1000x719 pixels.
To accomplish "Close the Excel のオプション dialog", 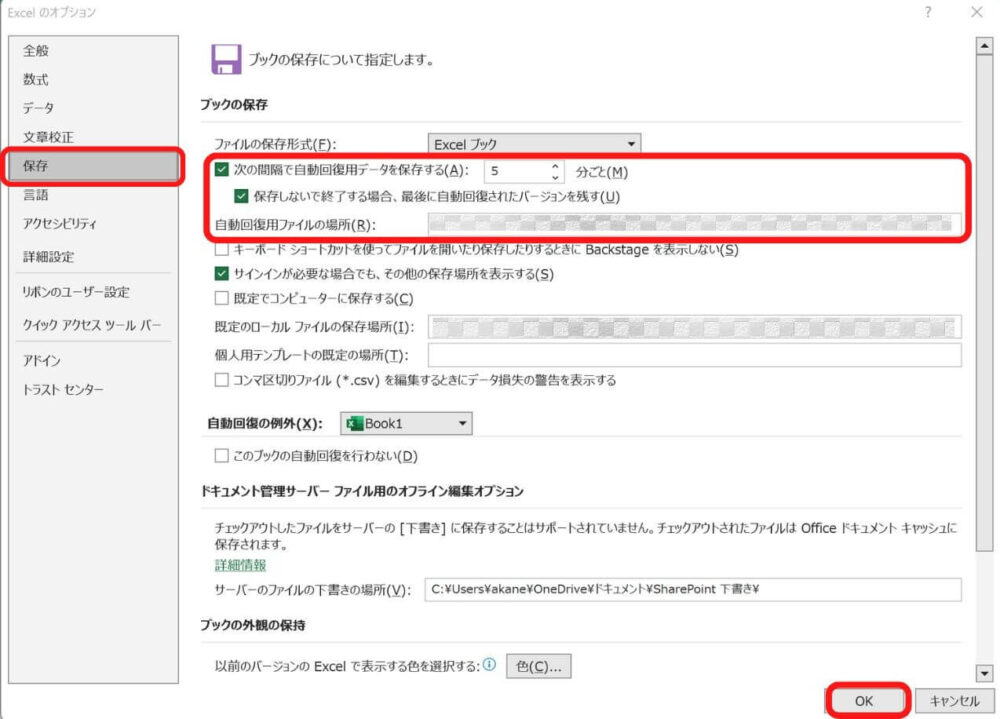I will (976, 12).
